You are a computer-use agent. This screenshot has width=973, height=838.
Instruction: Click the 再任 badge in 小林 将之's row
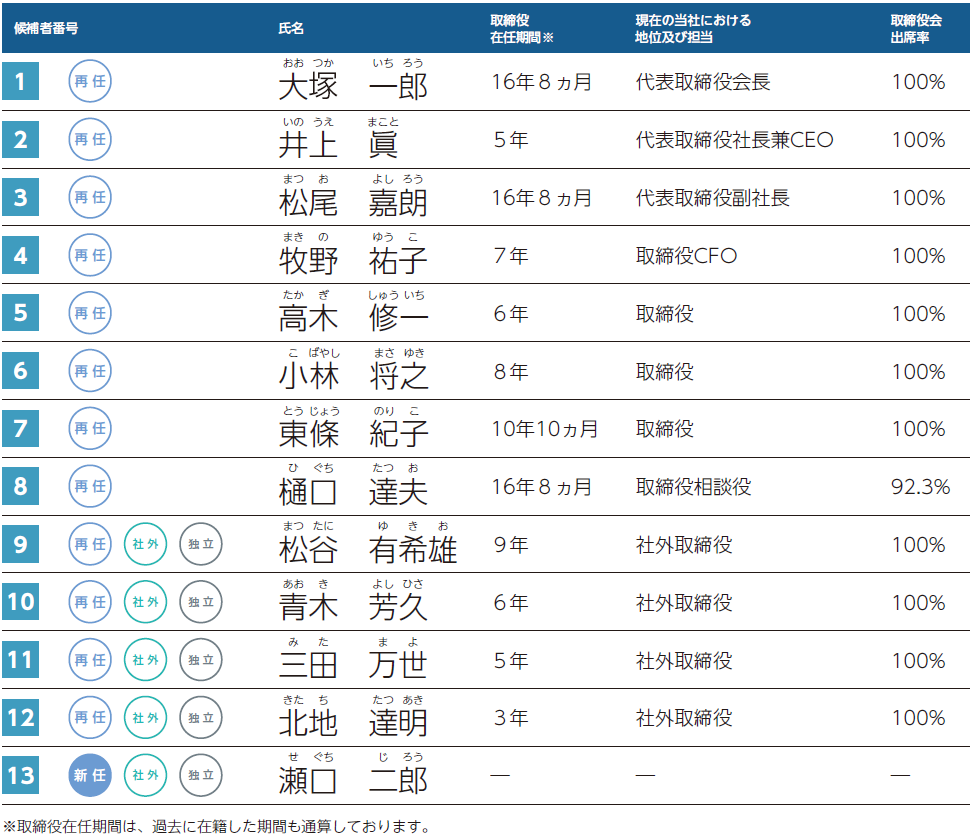click(x=90, y=371)
